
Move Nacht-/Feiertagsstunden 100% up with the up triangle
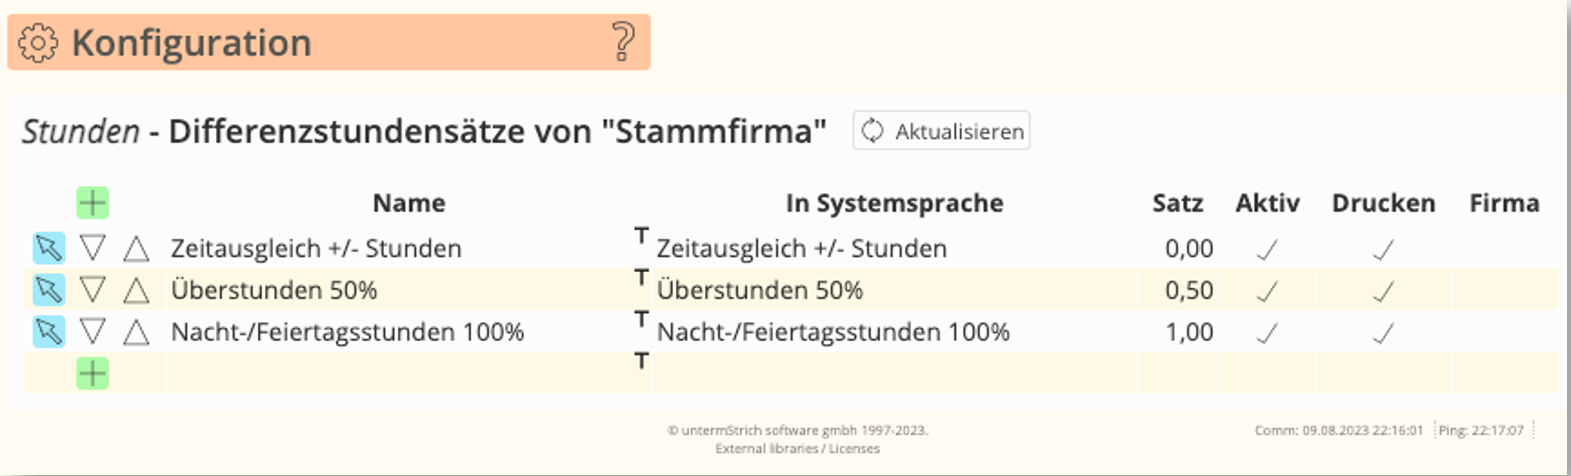[x=136, y=332]
